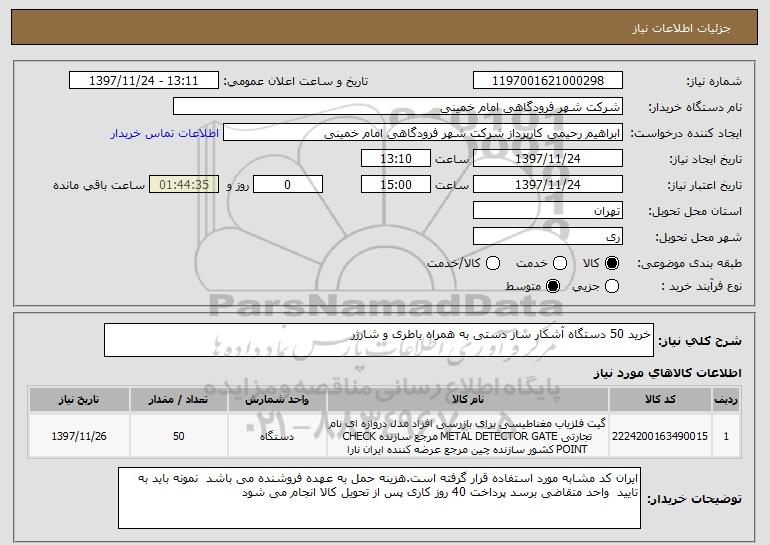Click the نام کالا column header

click(x=468, y=399)
